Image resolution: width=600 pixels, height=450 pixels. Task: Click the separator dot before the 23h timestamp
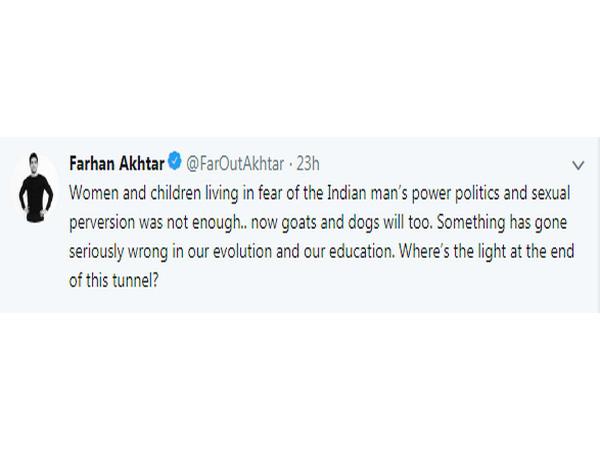290,165
